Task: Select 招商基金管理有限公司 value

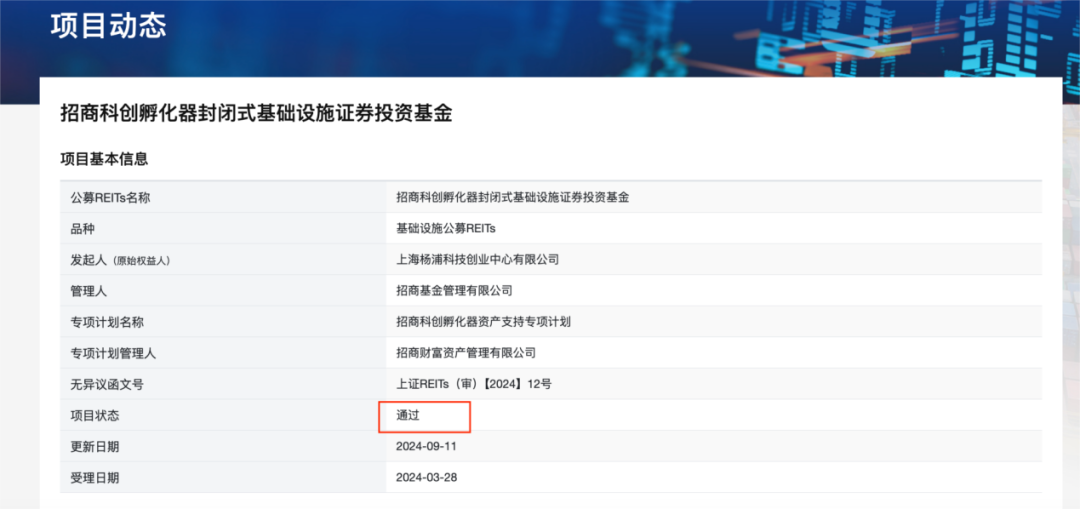Action: coord(454,291)
